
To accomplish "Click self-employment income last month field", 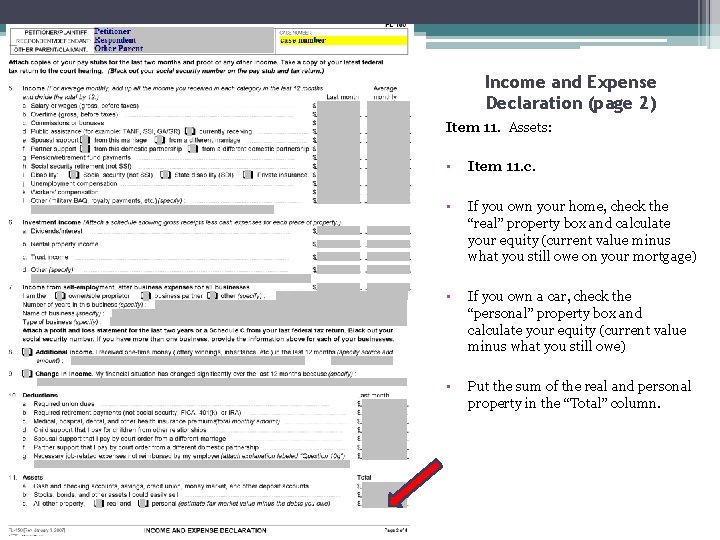I will point(338,287).
